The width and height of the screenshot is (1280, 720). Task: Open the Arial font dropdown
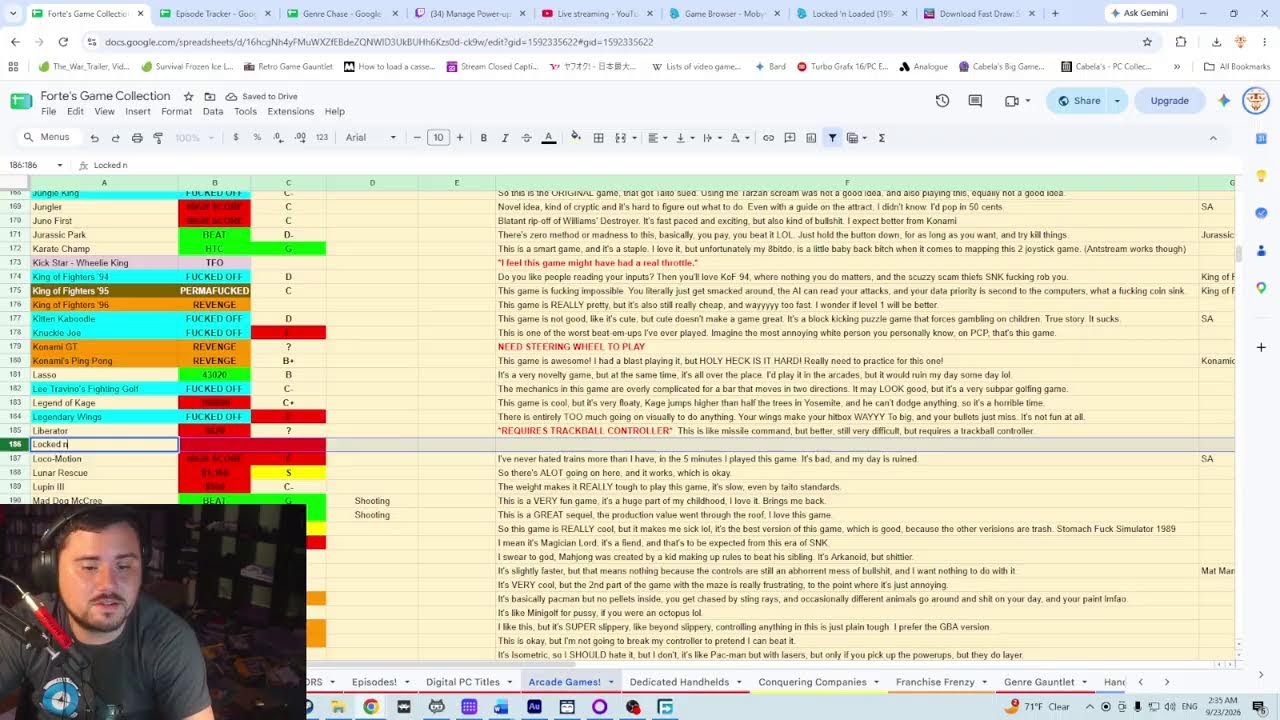(371, 138)
